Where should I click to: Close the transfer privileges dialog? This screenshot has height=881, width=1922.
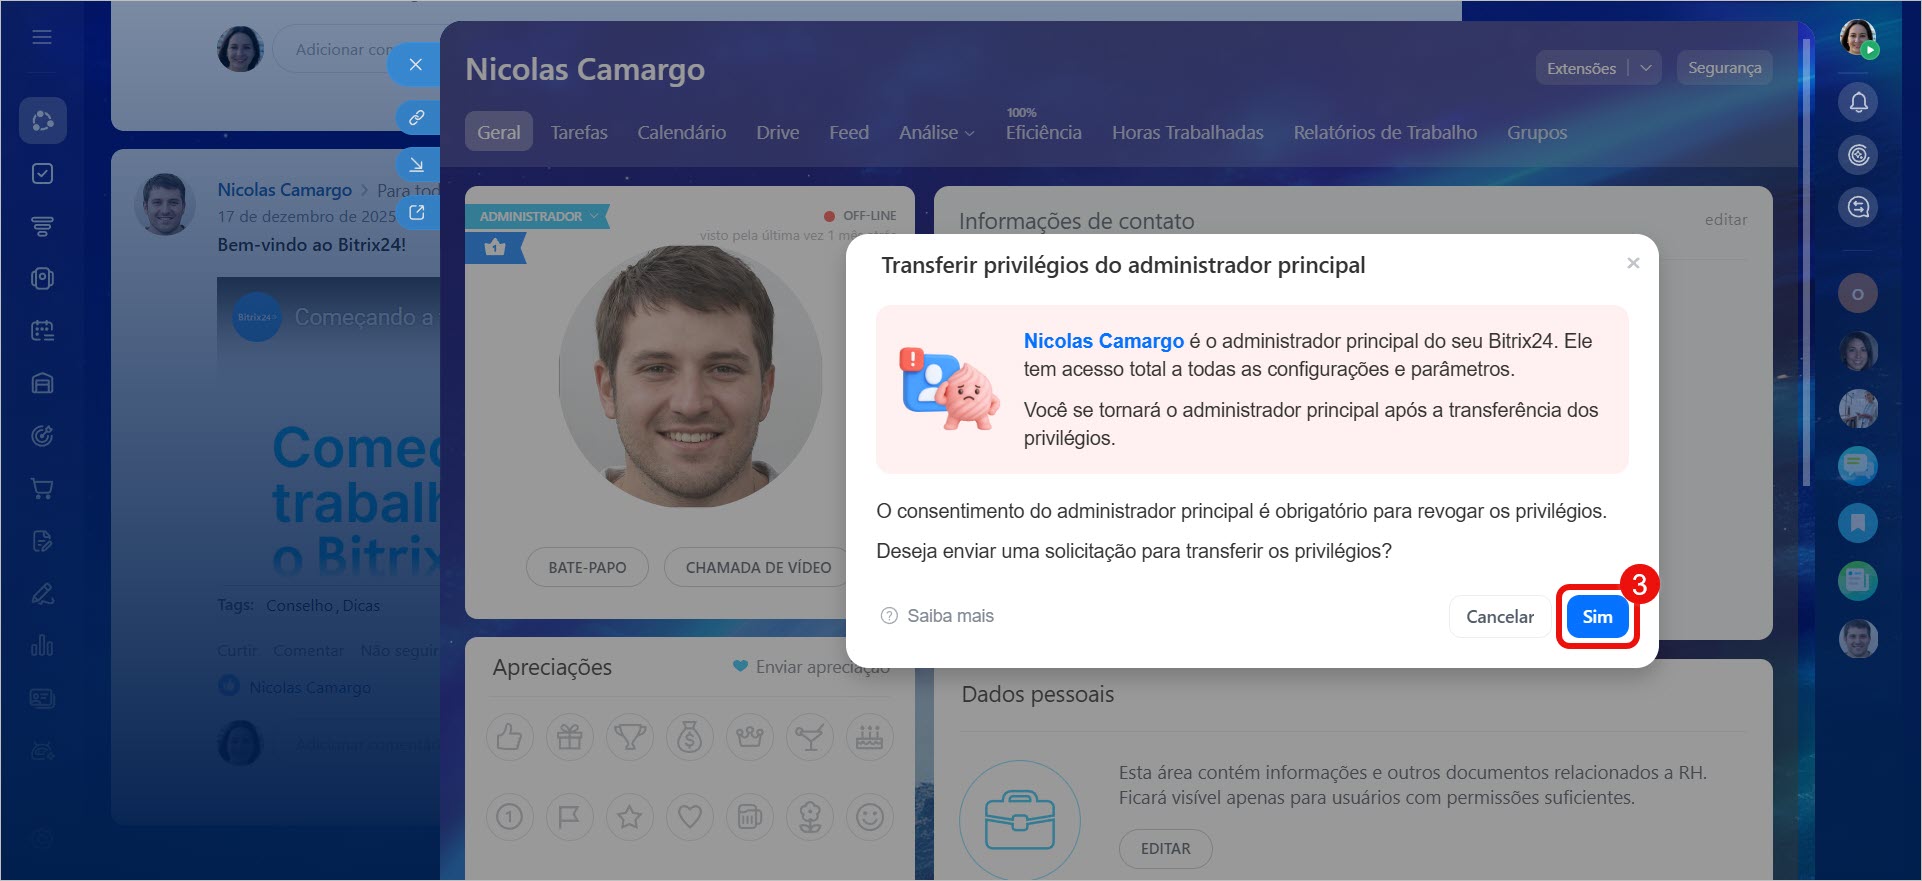click(1632, 263)
